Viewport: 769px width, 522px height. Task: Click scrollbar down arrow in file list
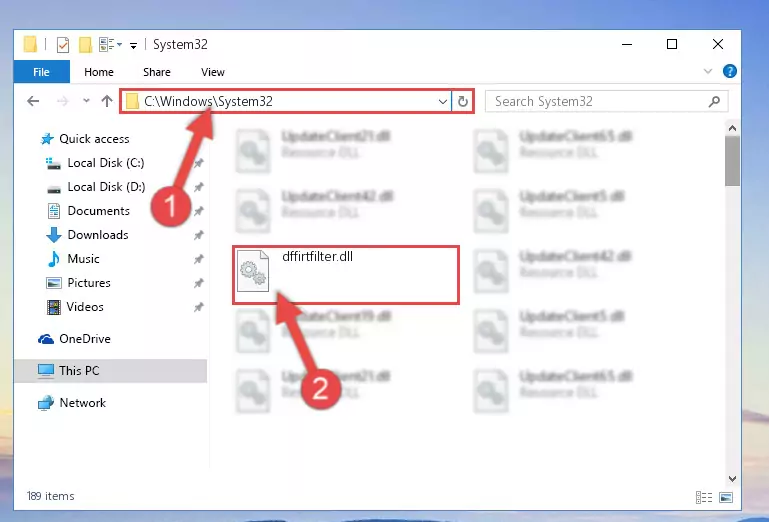point(732,479)
